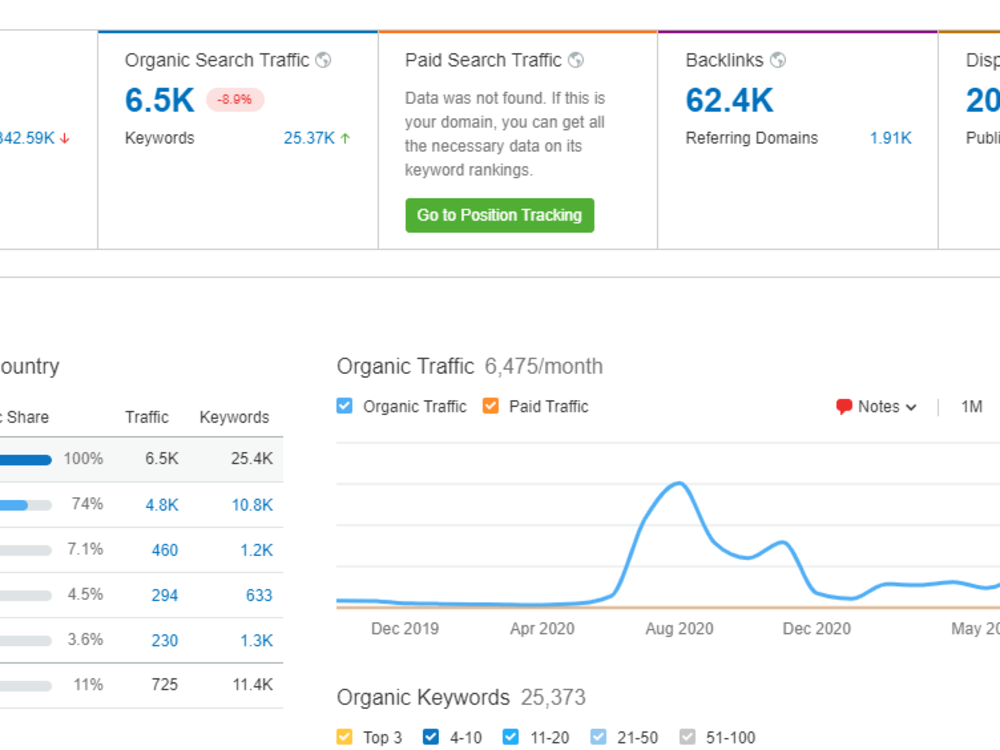Click Go to Position Tracking button
This screenshot has width=1000, height=750.
click(499, 216)
